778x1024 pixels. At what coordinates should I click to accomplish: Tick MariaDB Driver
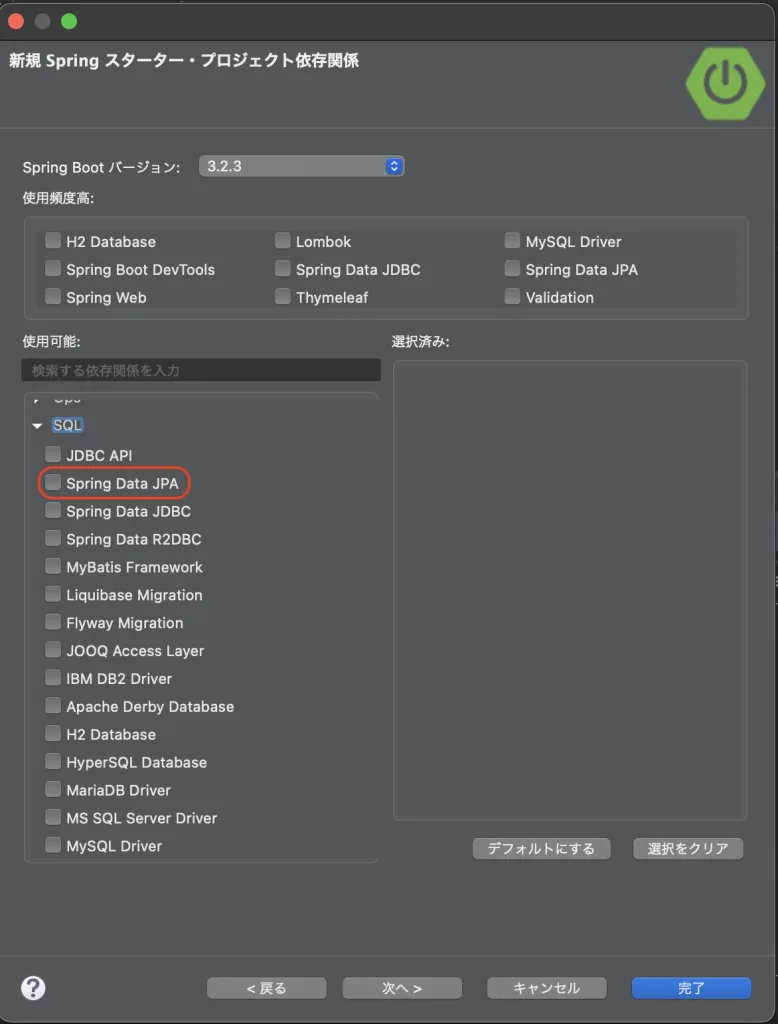[53, 790]
